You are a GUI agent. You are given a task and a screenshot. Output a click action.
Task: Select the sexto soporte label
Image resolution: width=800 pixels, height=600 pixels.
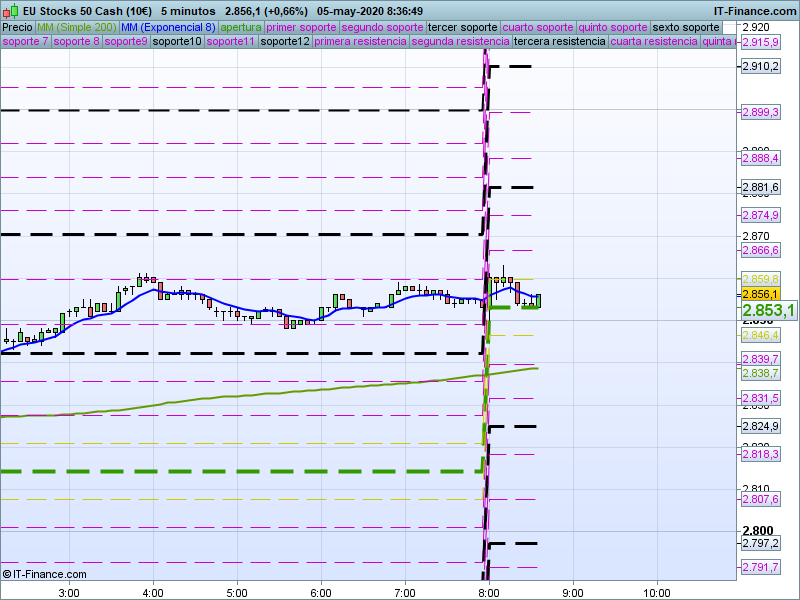686,28
